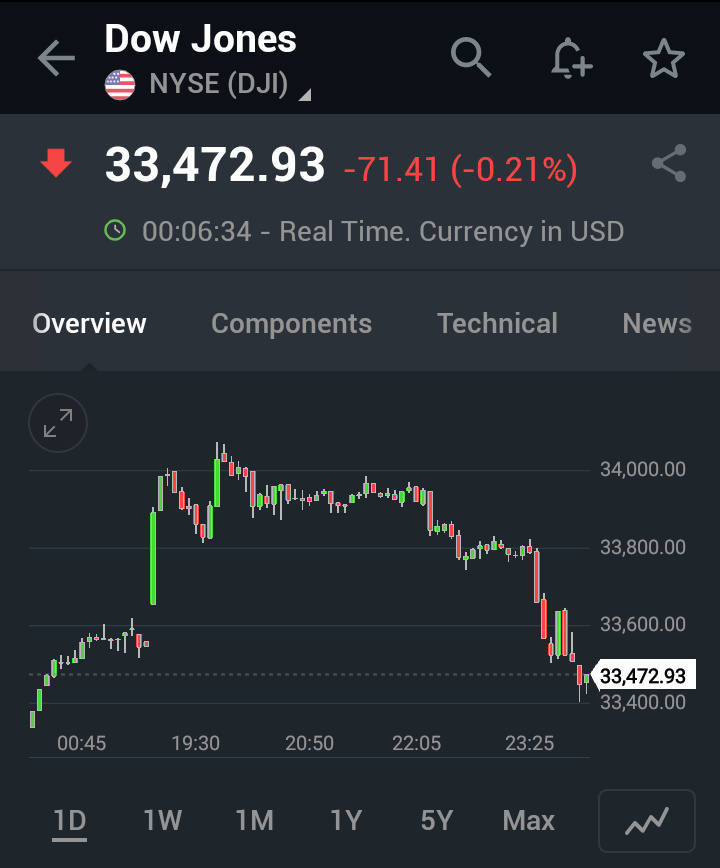Select the 1W chart timeframe
Screen dimensions: 720x868
(x=162, y=821)
